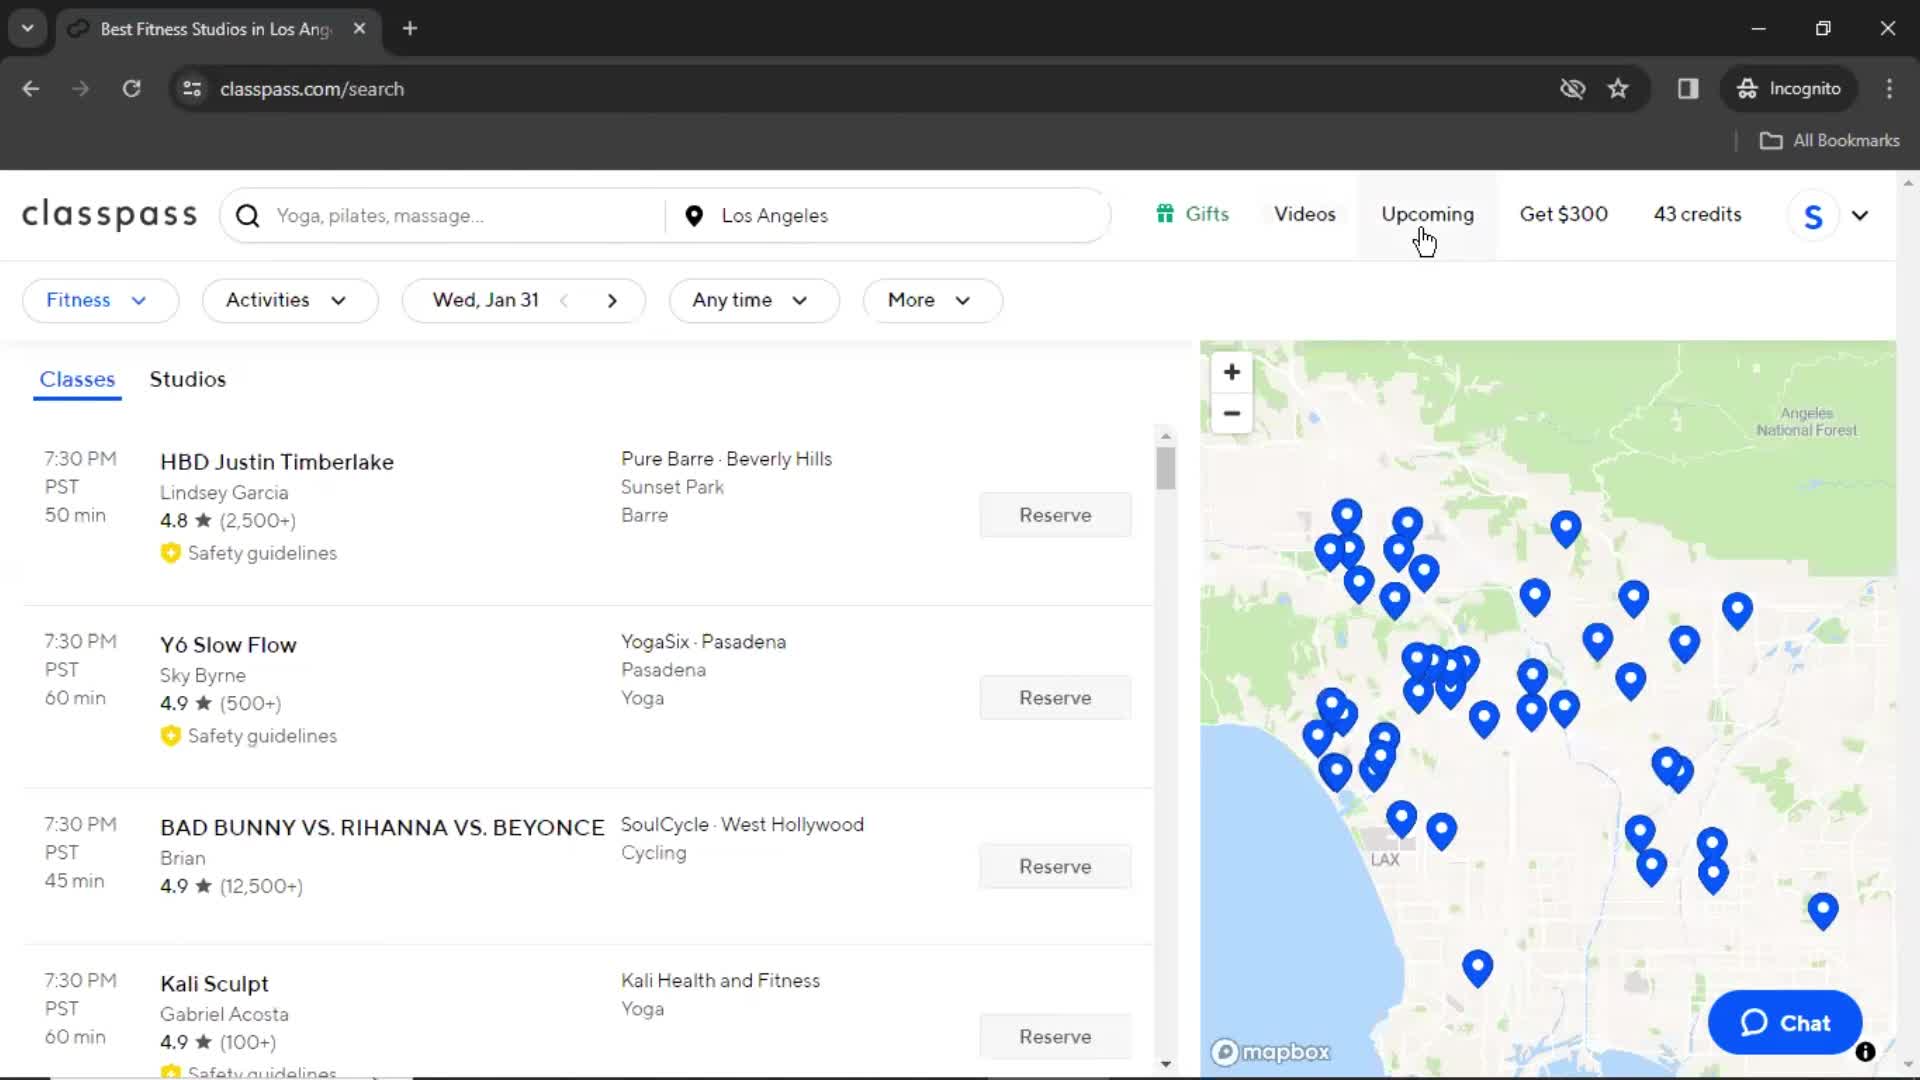
Task: Click the Safety guidelines shield for HBD Justin Timberlake
Action: pos(171,553)
